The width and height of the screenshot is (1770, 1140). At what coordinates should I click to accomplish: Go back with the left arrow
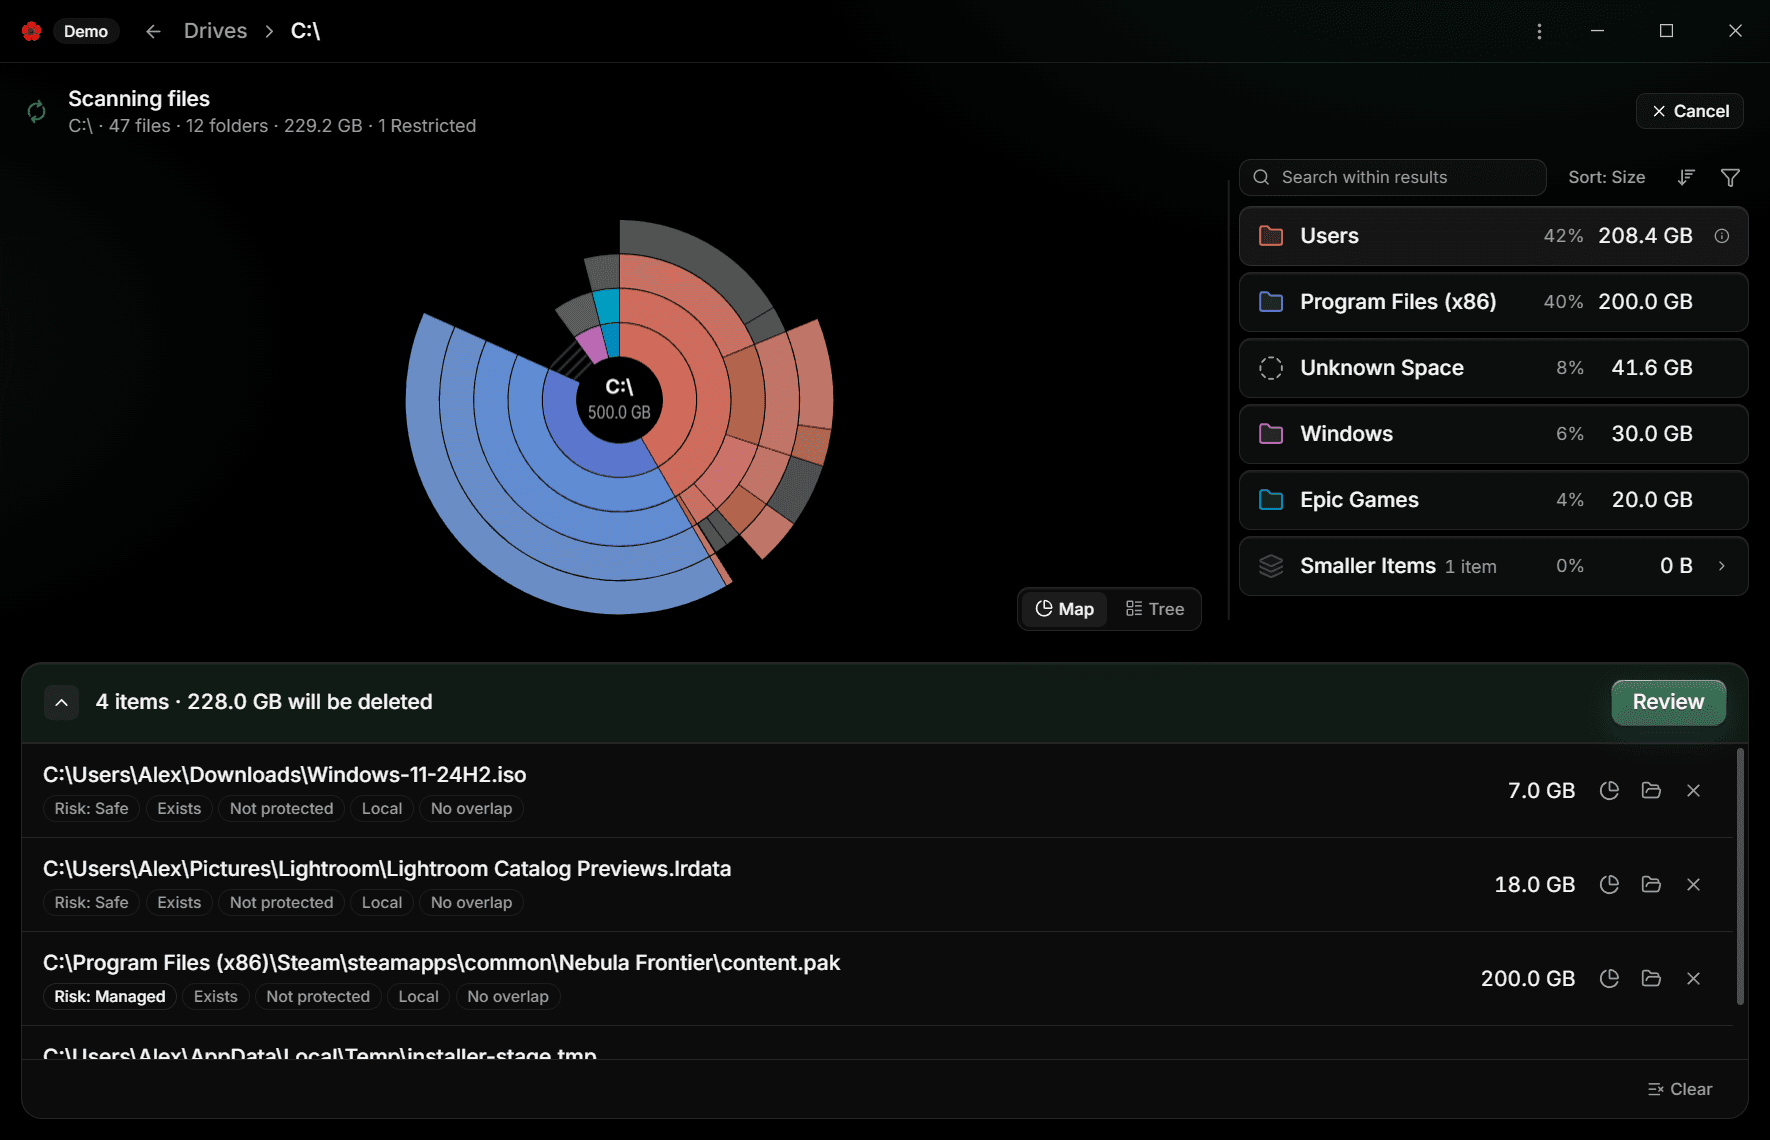pos(153,31)
